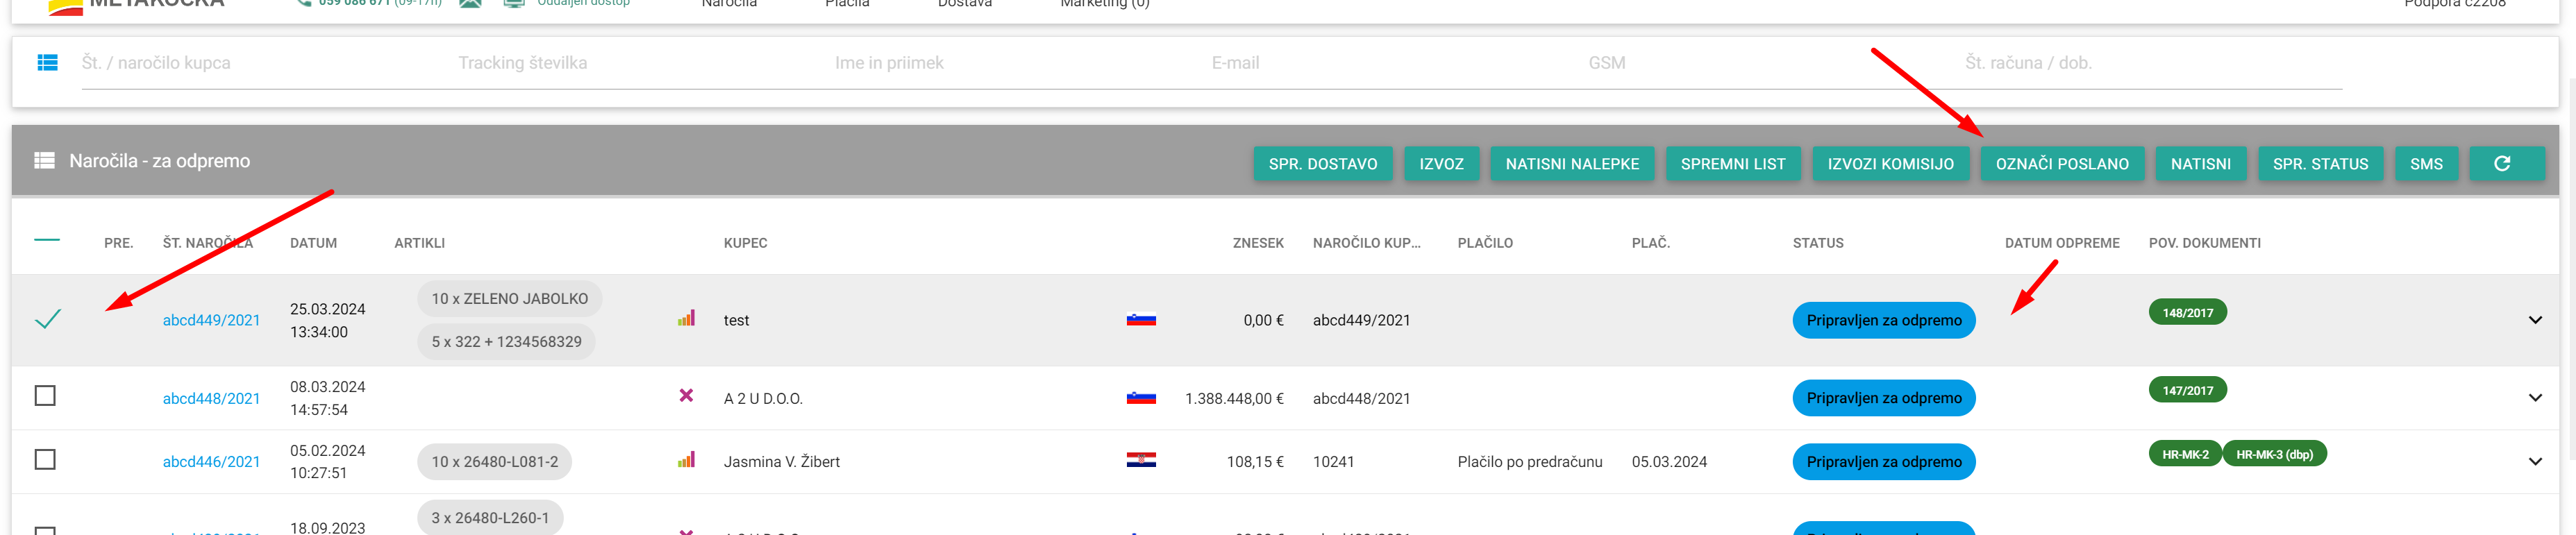Sort by the STATUS column header
This screenshot has height=535, width=2576.
coord(1818,243)
